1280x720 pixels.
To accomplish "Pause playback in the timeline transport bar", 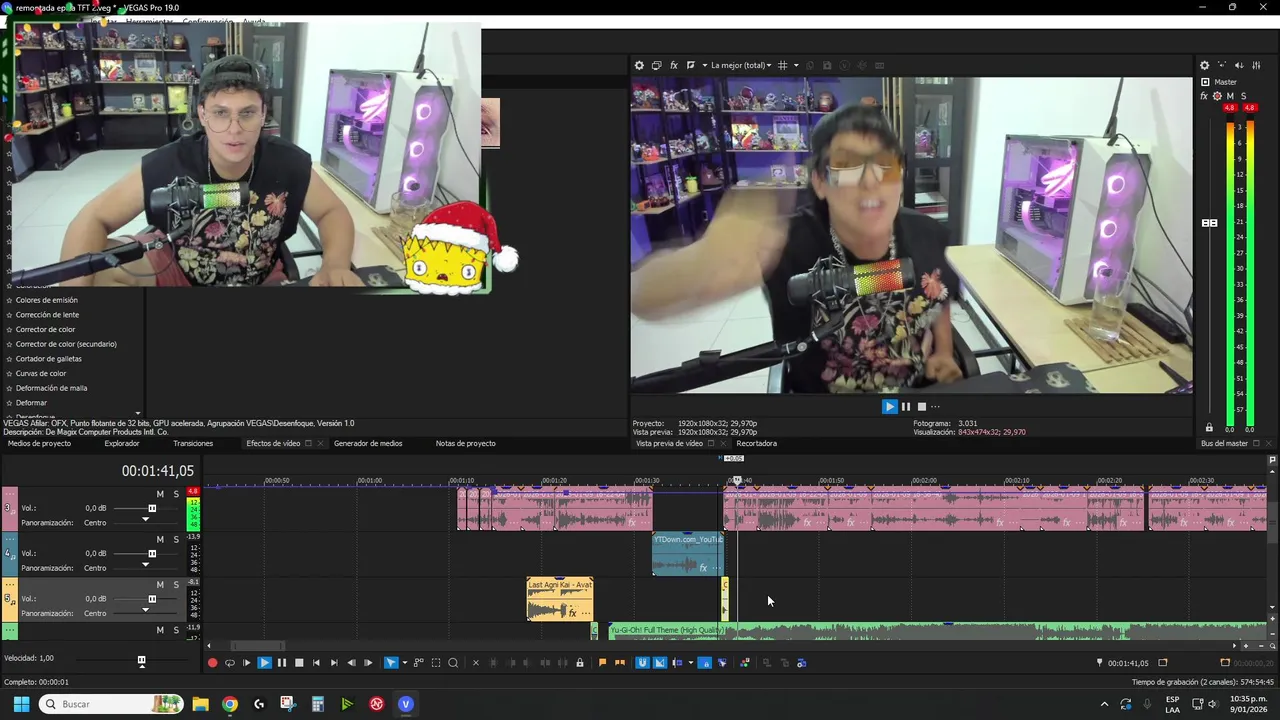I will click(282, 662).
